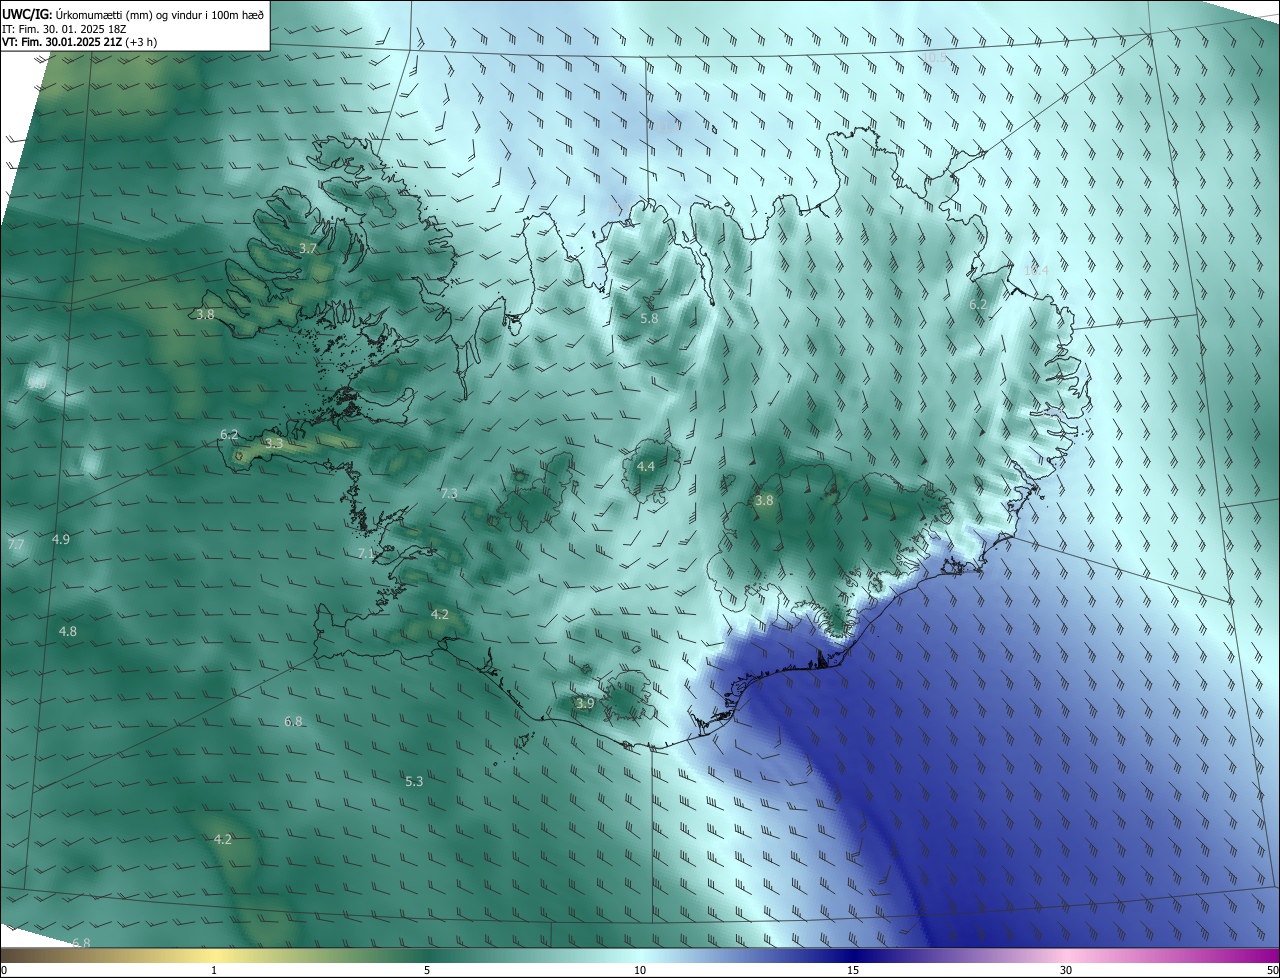Click the 'UWC/IG: Úrkomumætti (mm)' title line

pos(133,14)
